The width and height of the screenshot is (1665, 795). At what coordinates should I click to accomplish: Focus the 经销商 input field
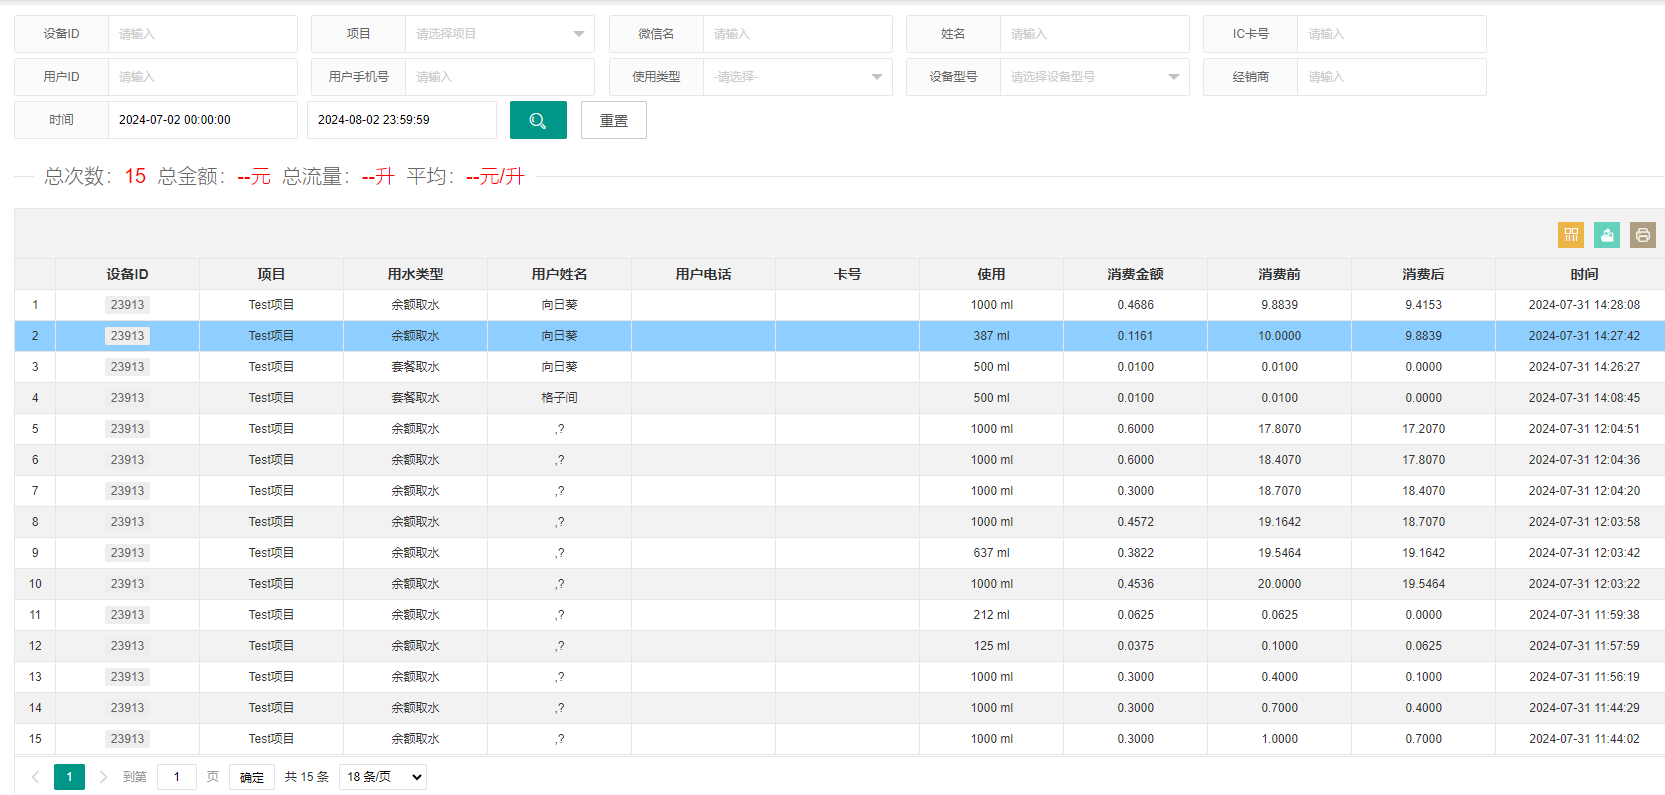click(1391, 77)
